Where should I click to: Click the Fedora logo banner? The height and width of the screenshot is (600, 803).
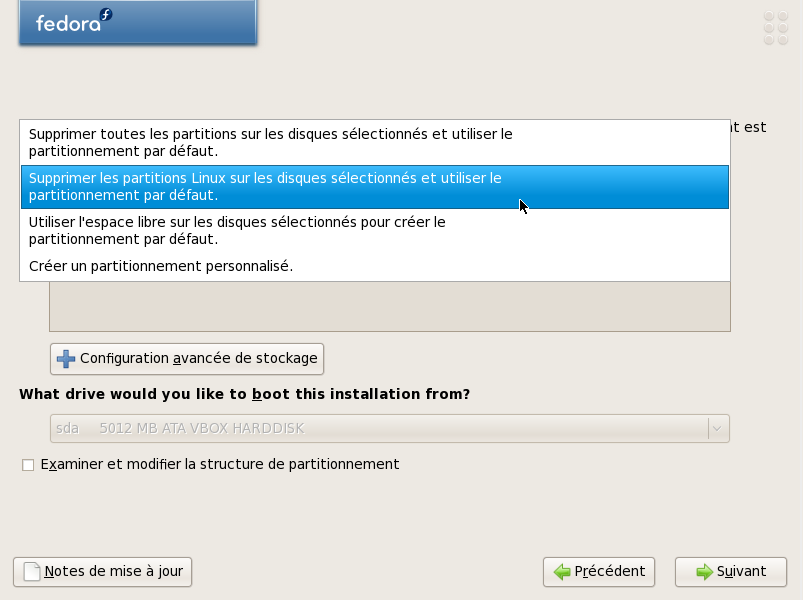pos(138,23)
